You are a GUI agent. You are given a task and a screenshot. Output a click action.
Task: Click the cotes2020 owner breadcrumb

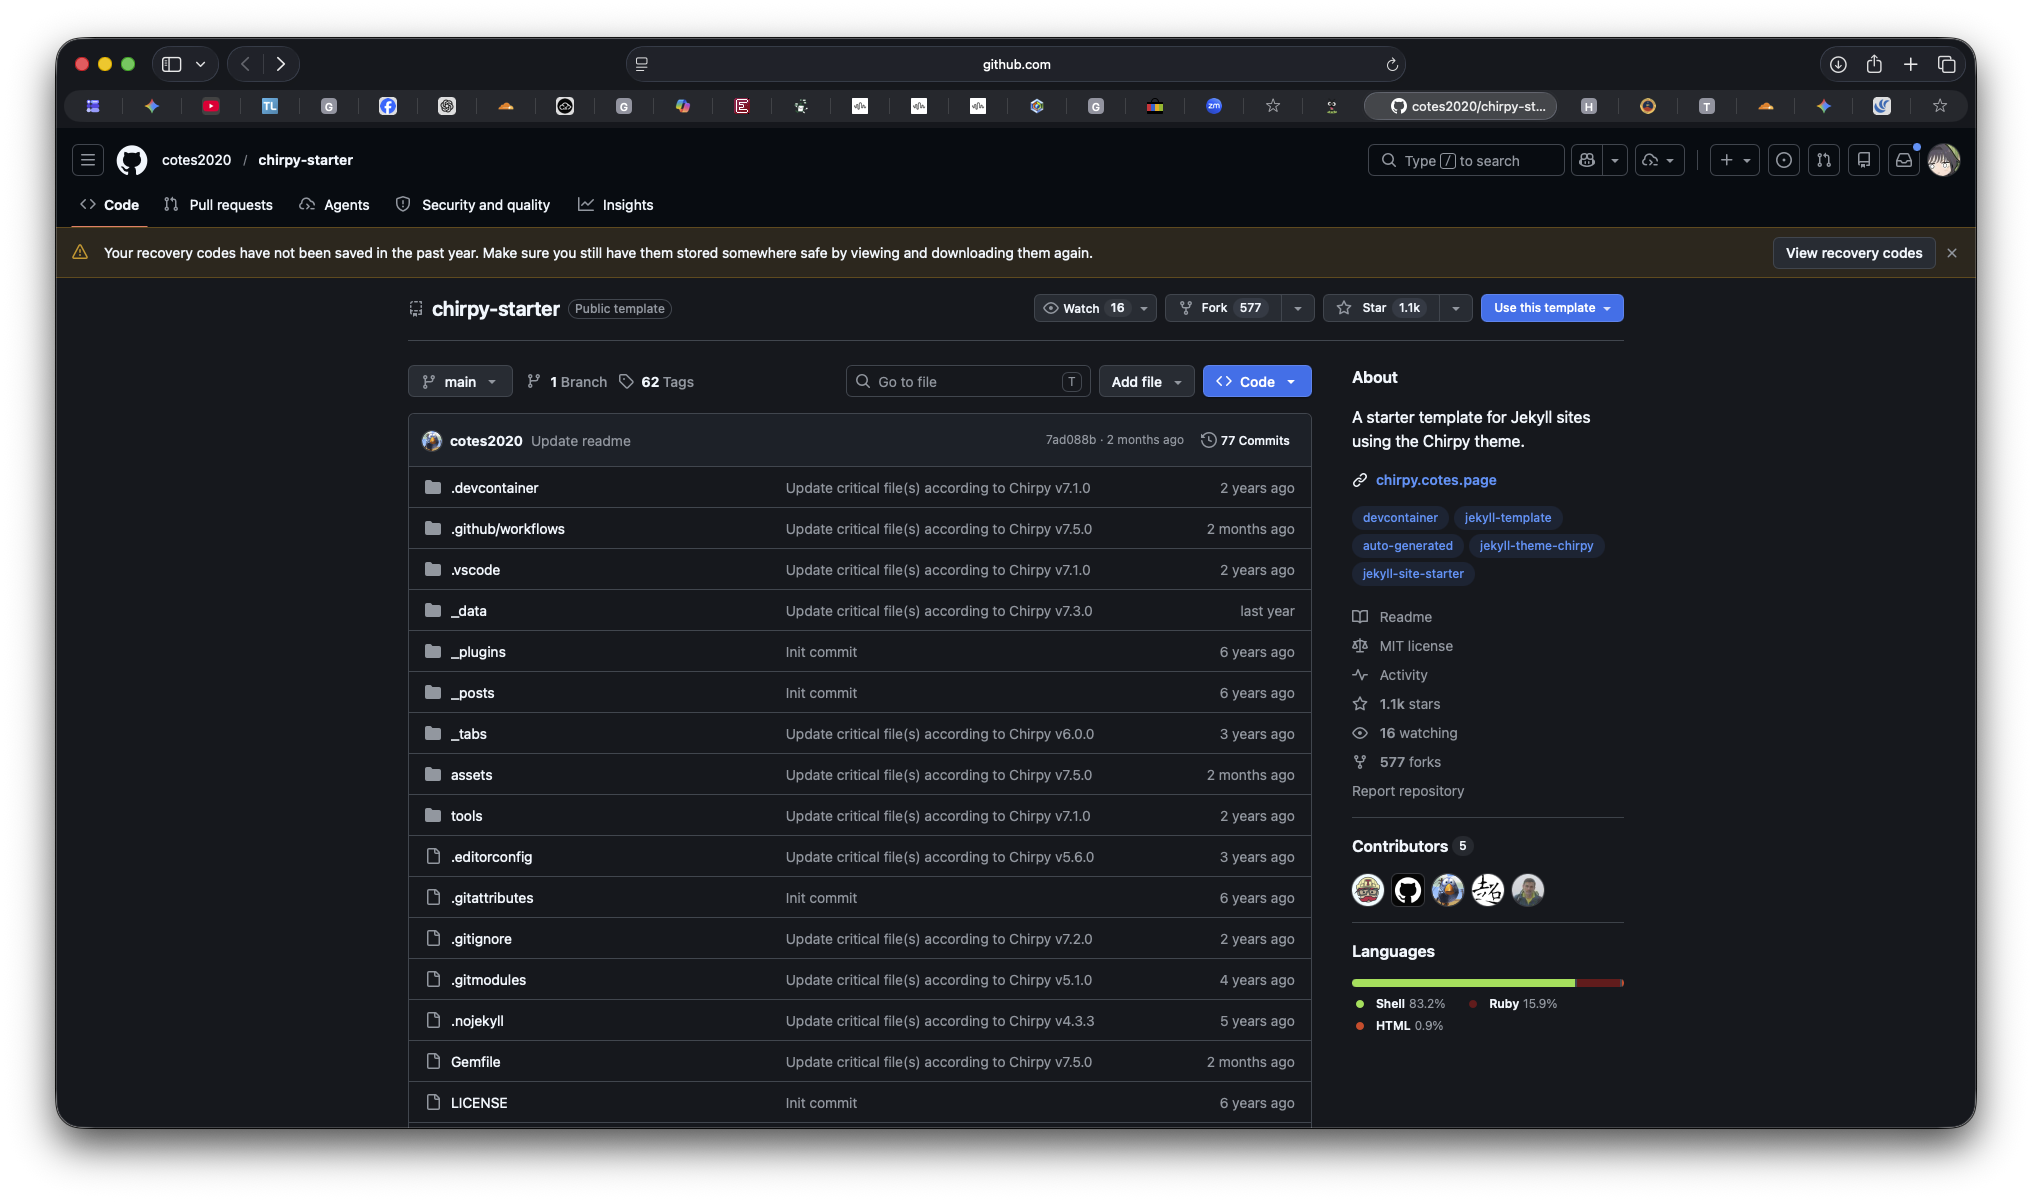(x=196, y=160)
